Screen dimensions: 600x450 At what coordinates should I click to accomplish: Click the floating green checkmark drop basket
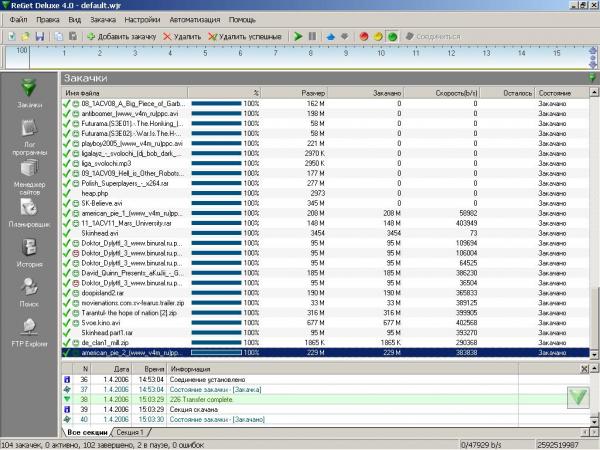[x=578, y=397]
